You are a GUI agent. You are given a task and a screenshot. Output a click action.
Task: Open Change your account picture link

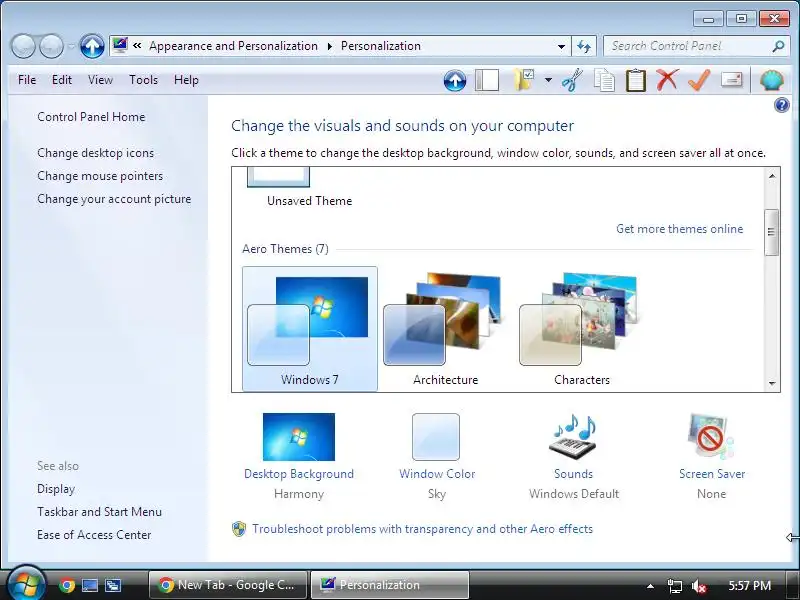[x=114, y=199]
